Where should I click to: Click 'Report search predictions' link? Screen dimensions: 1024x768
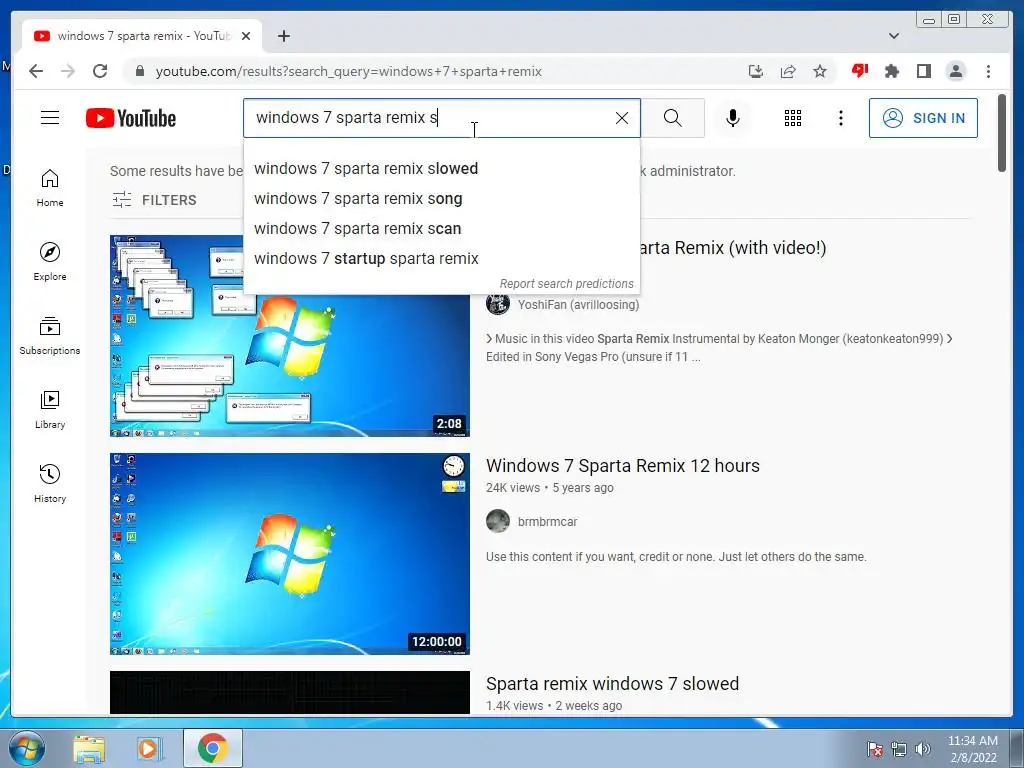pyautogui.click(x=566, y=283)
